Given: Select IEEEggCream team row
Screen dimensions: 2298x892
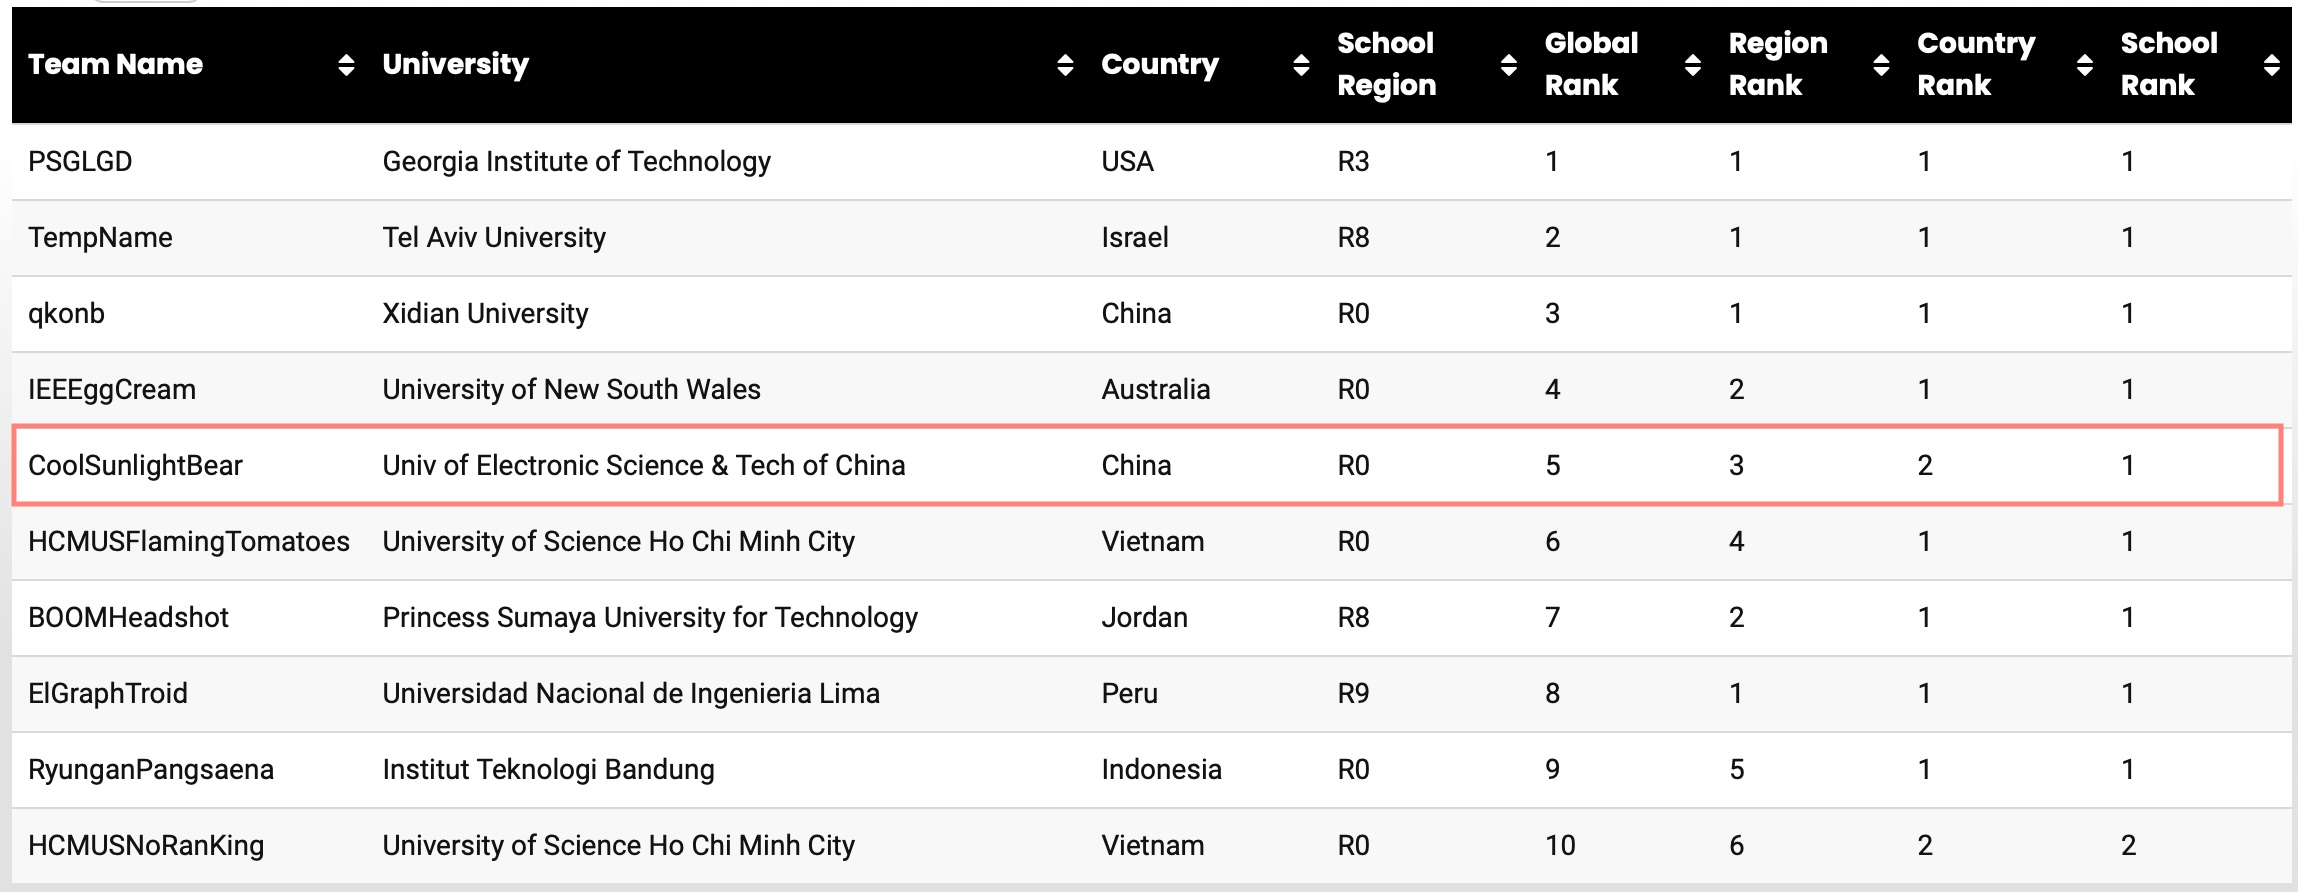Looking at the screenshot, I should click(1152, 389).
